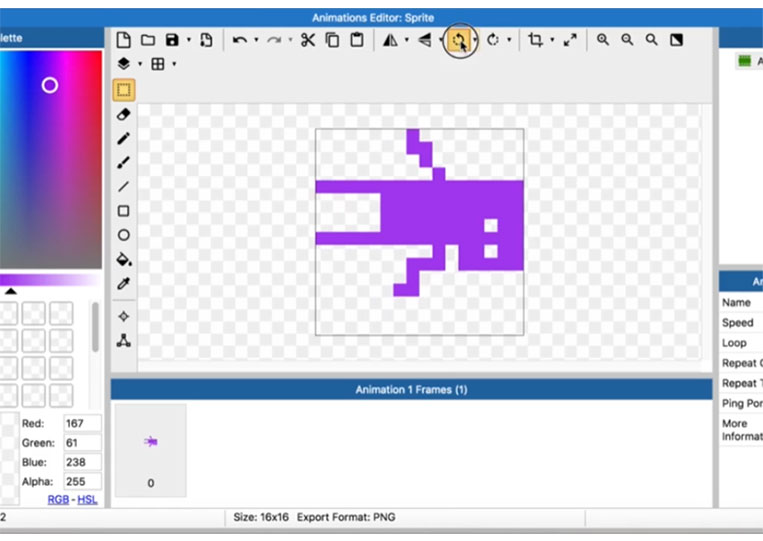Select the rectangle selection tool
The height and width of the screenshot is (541, 763).
pyautogui.click(x=124, y=90)
